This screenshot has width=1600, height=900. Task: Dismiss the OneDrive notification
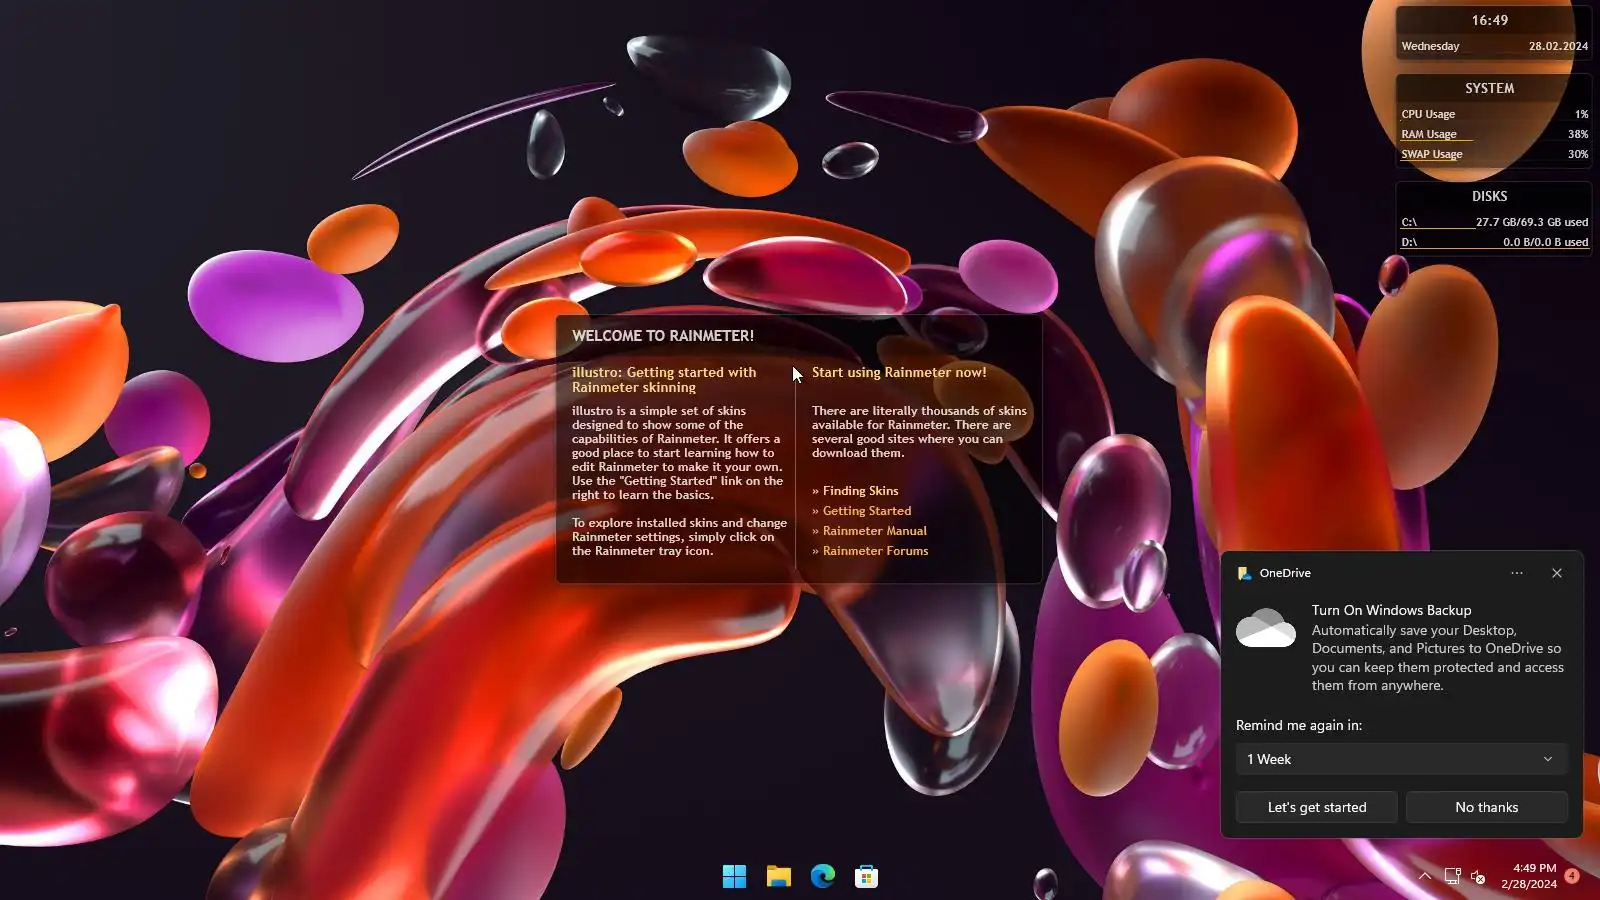pyautogui.click(x=1557, y=573)
